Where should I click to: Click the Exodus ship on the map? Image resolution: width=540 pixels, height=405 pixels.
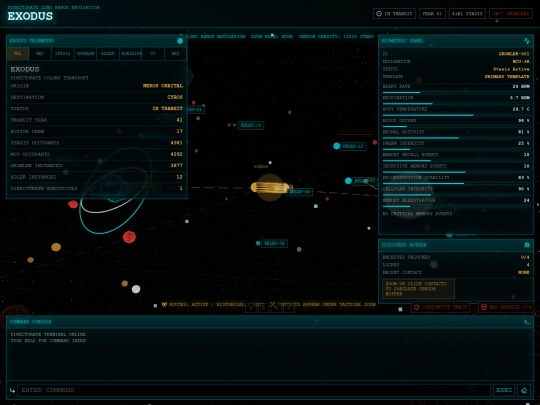point(270,187)
